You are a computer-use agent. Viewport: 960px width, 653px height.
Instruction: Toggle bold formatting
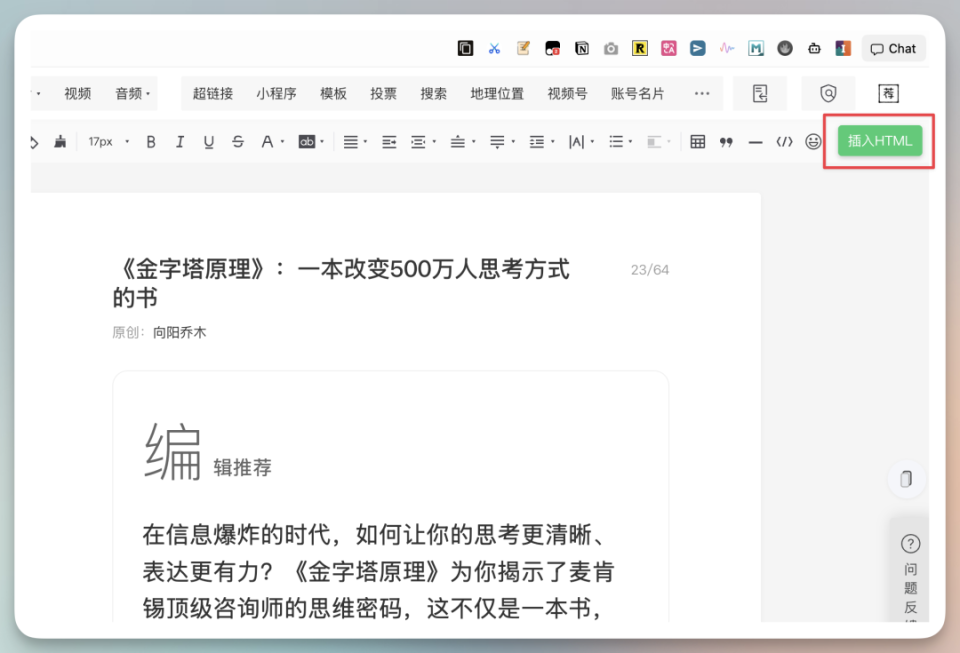coord(151,142)
